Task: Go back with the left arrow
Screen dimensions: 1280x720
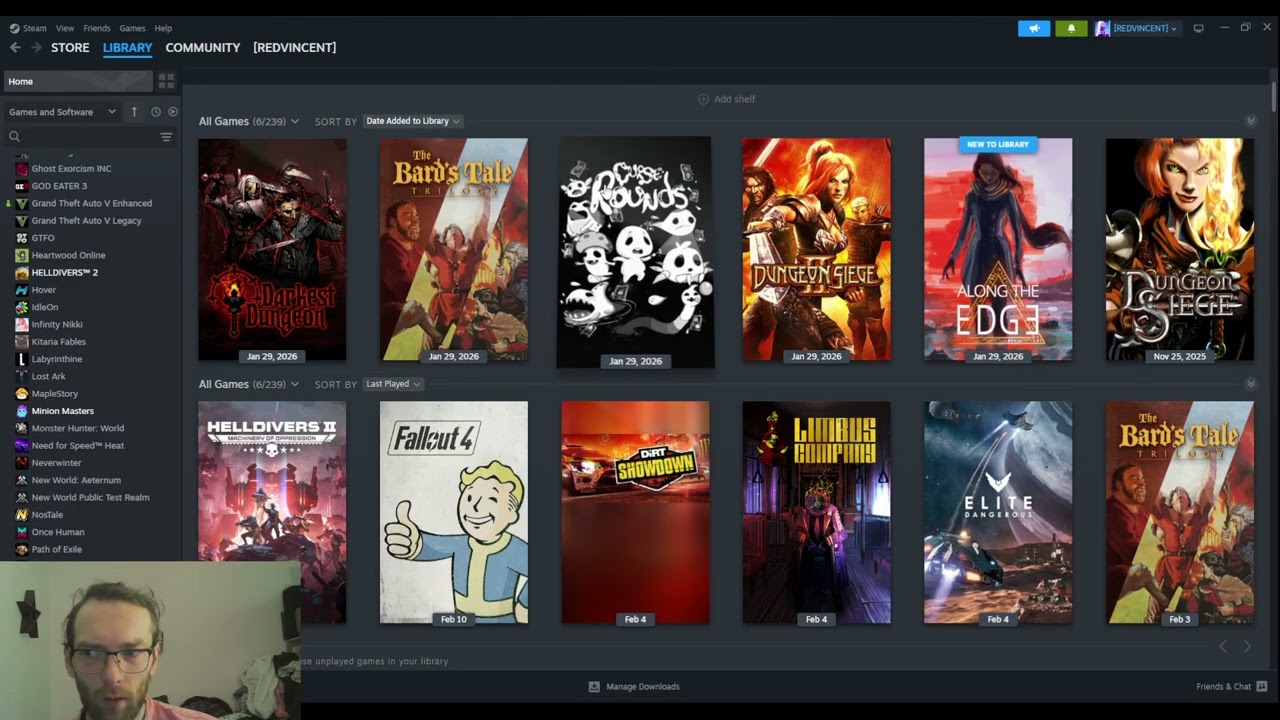Action: [15, 47]
